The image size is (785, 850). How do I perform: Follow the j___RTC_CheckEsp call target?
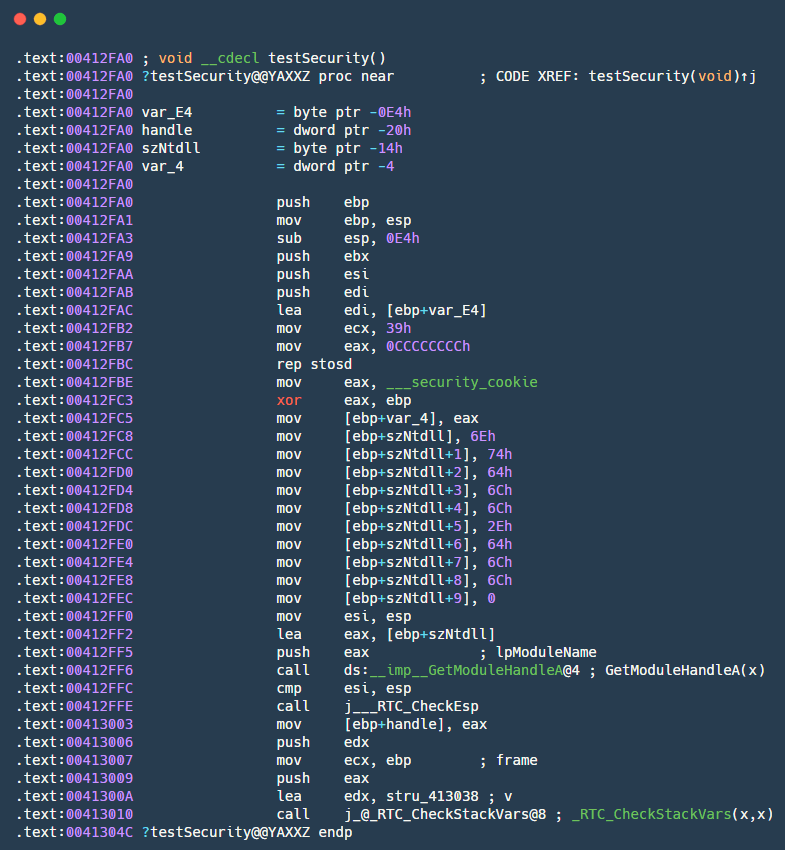tap(411, 706)
